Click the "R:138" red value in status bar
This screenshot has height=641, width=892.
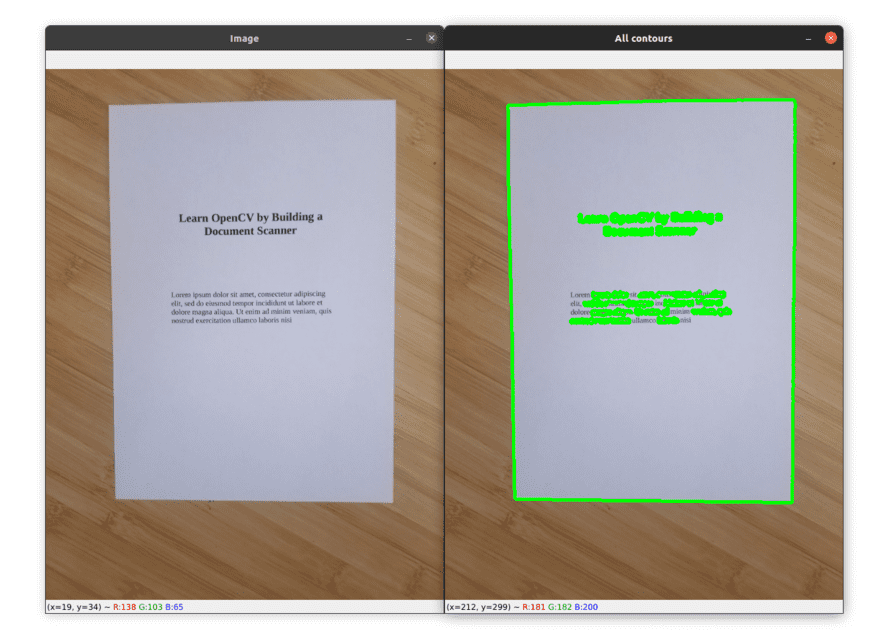pos(124,607)
